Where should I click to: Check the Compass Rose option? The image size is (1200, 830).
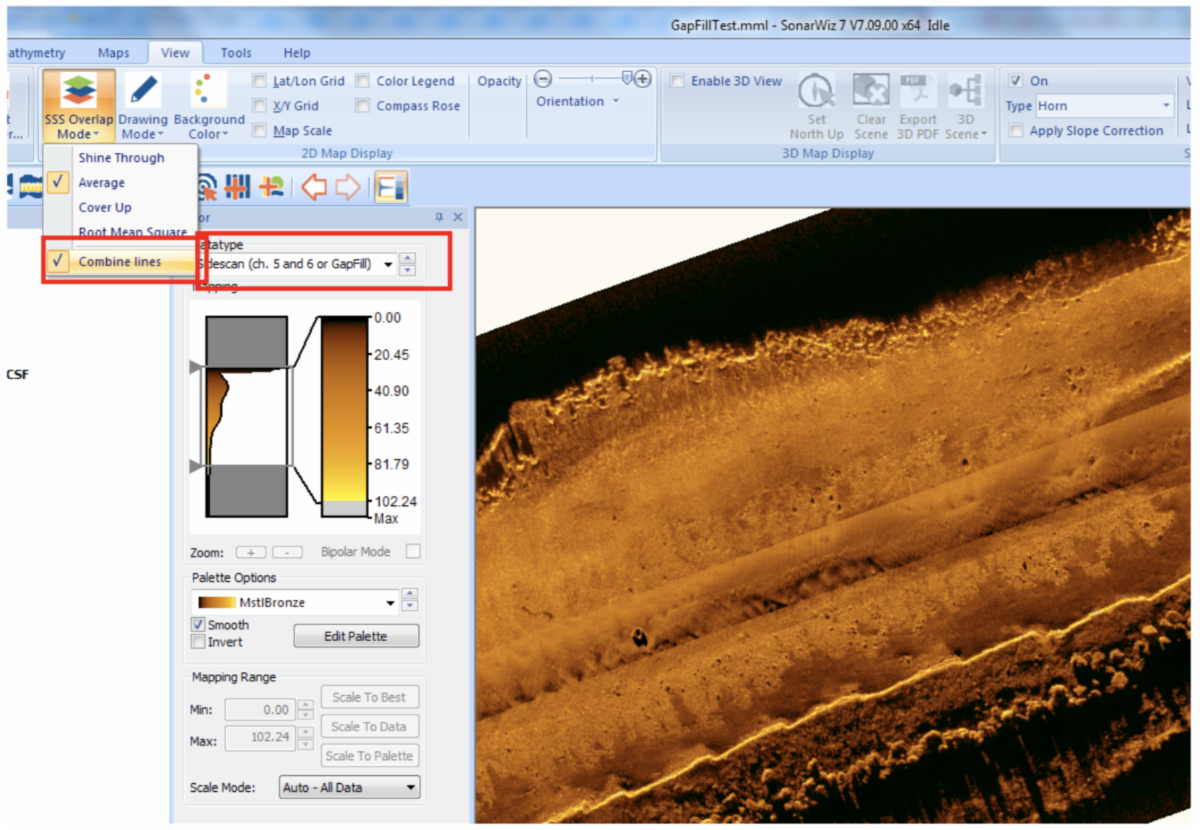coord(363,106)
